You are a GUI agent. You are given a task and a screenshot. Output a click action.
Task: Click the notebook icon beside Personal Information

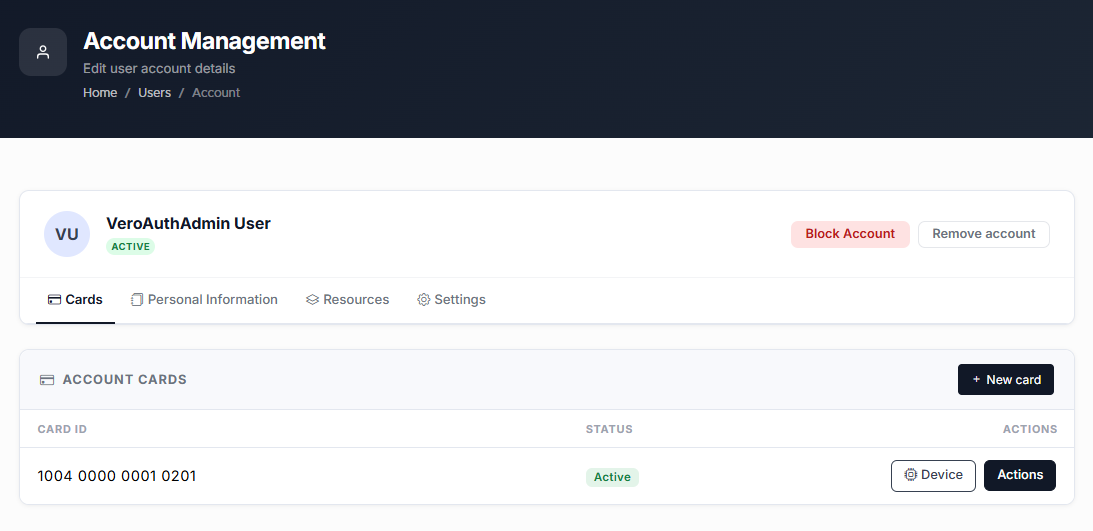pyautogui.click(x=137, y=300)
